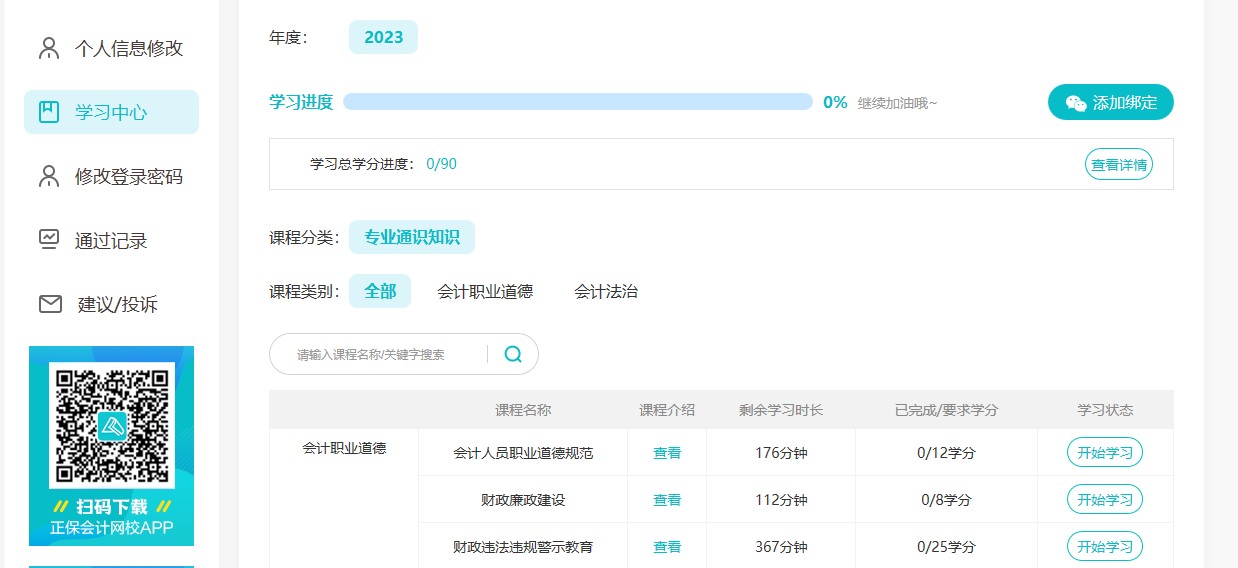Image resolution: width=1238 pixels, height=568 pixels.
Task: Click the person icon beside 个人信息修改
Action: (x=49, y=48)
